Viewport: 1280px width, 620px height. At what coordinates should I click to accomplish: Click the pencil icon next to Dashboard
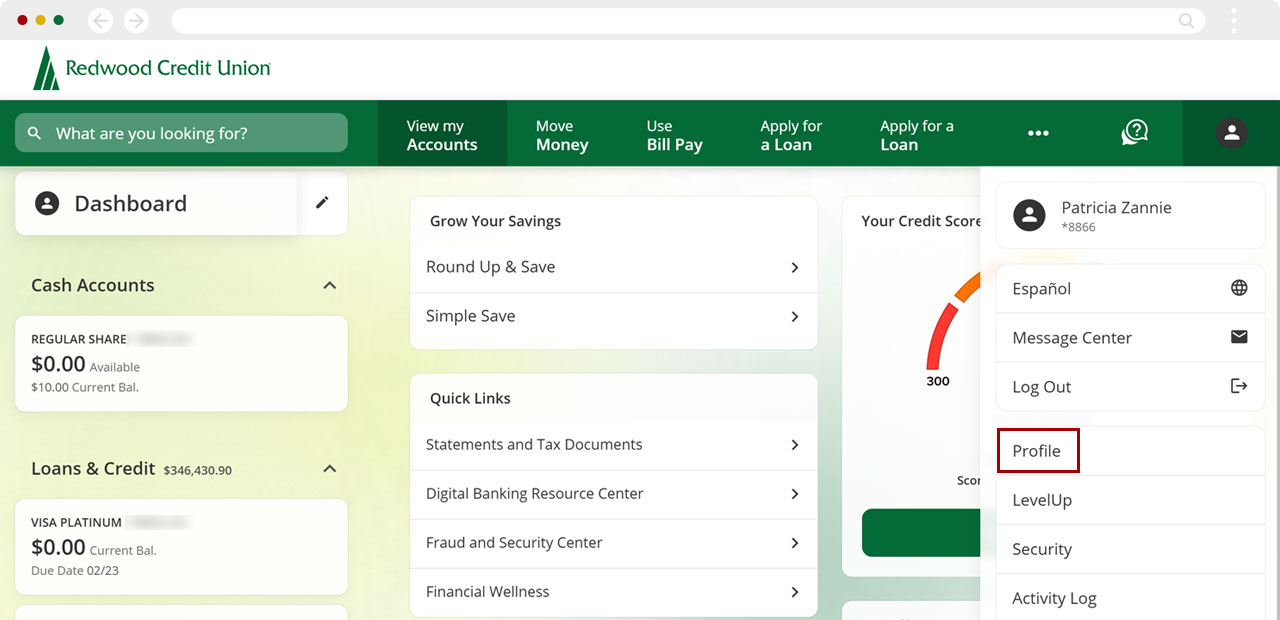[322, 202]
